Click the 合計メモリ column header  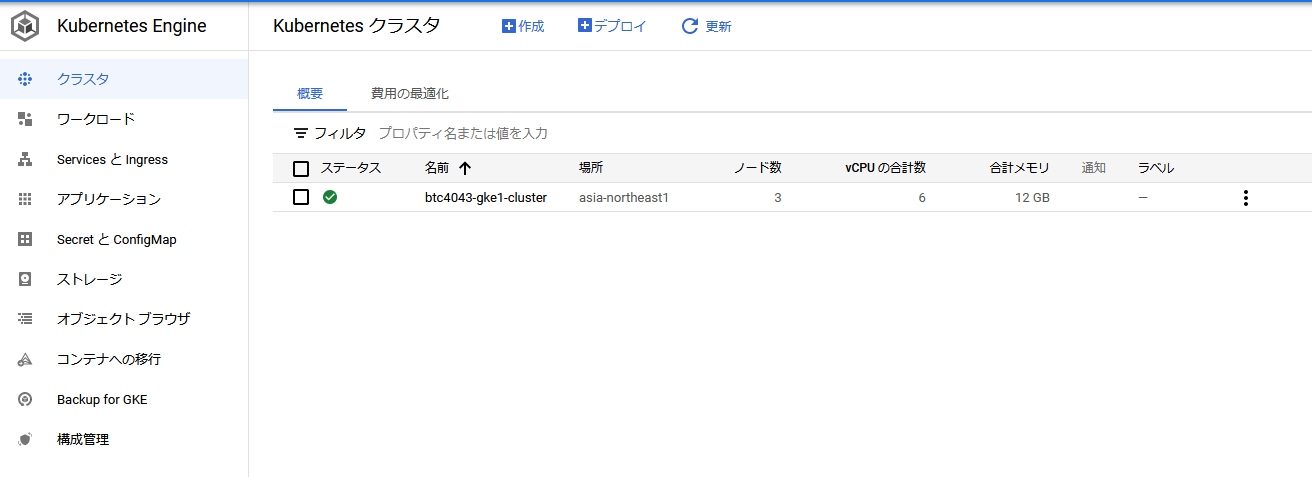[x=1020, y=168]
